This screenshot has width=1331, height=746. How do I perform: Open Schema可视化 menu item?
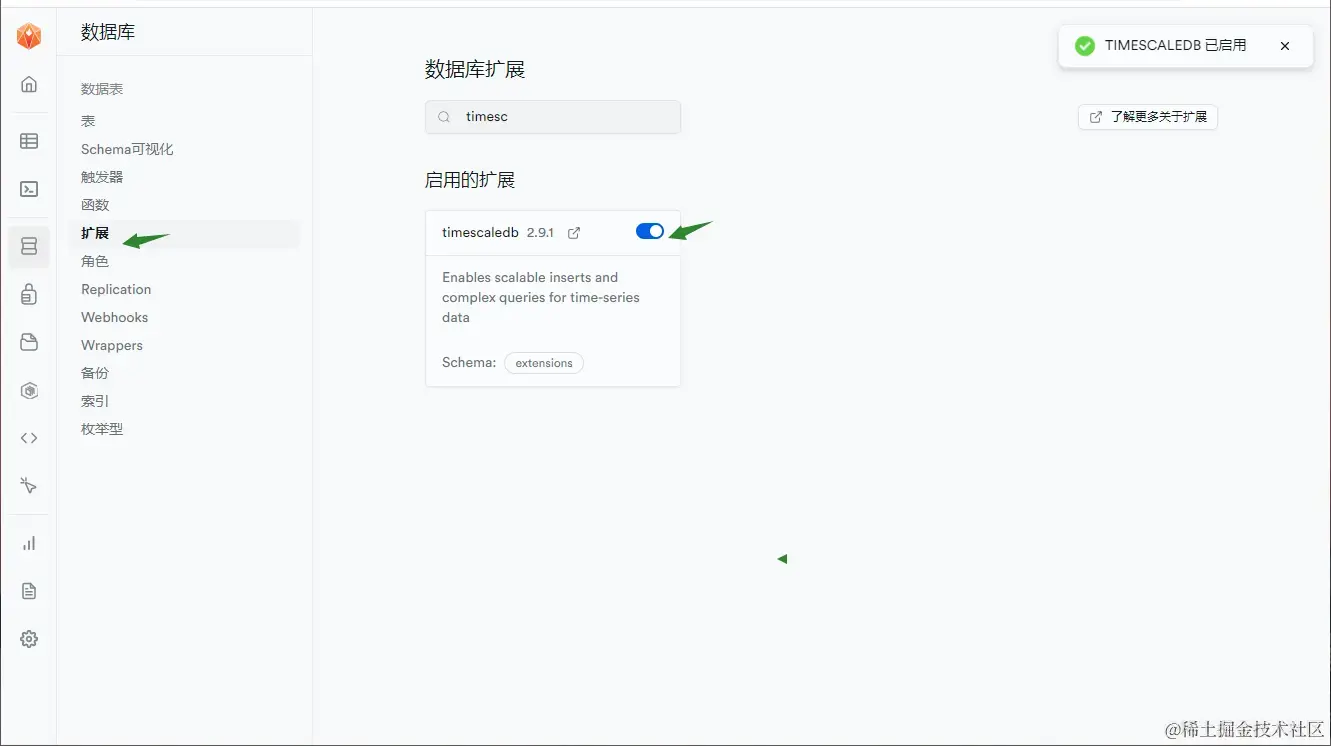point(127,149)
